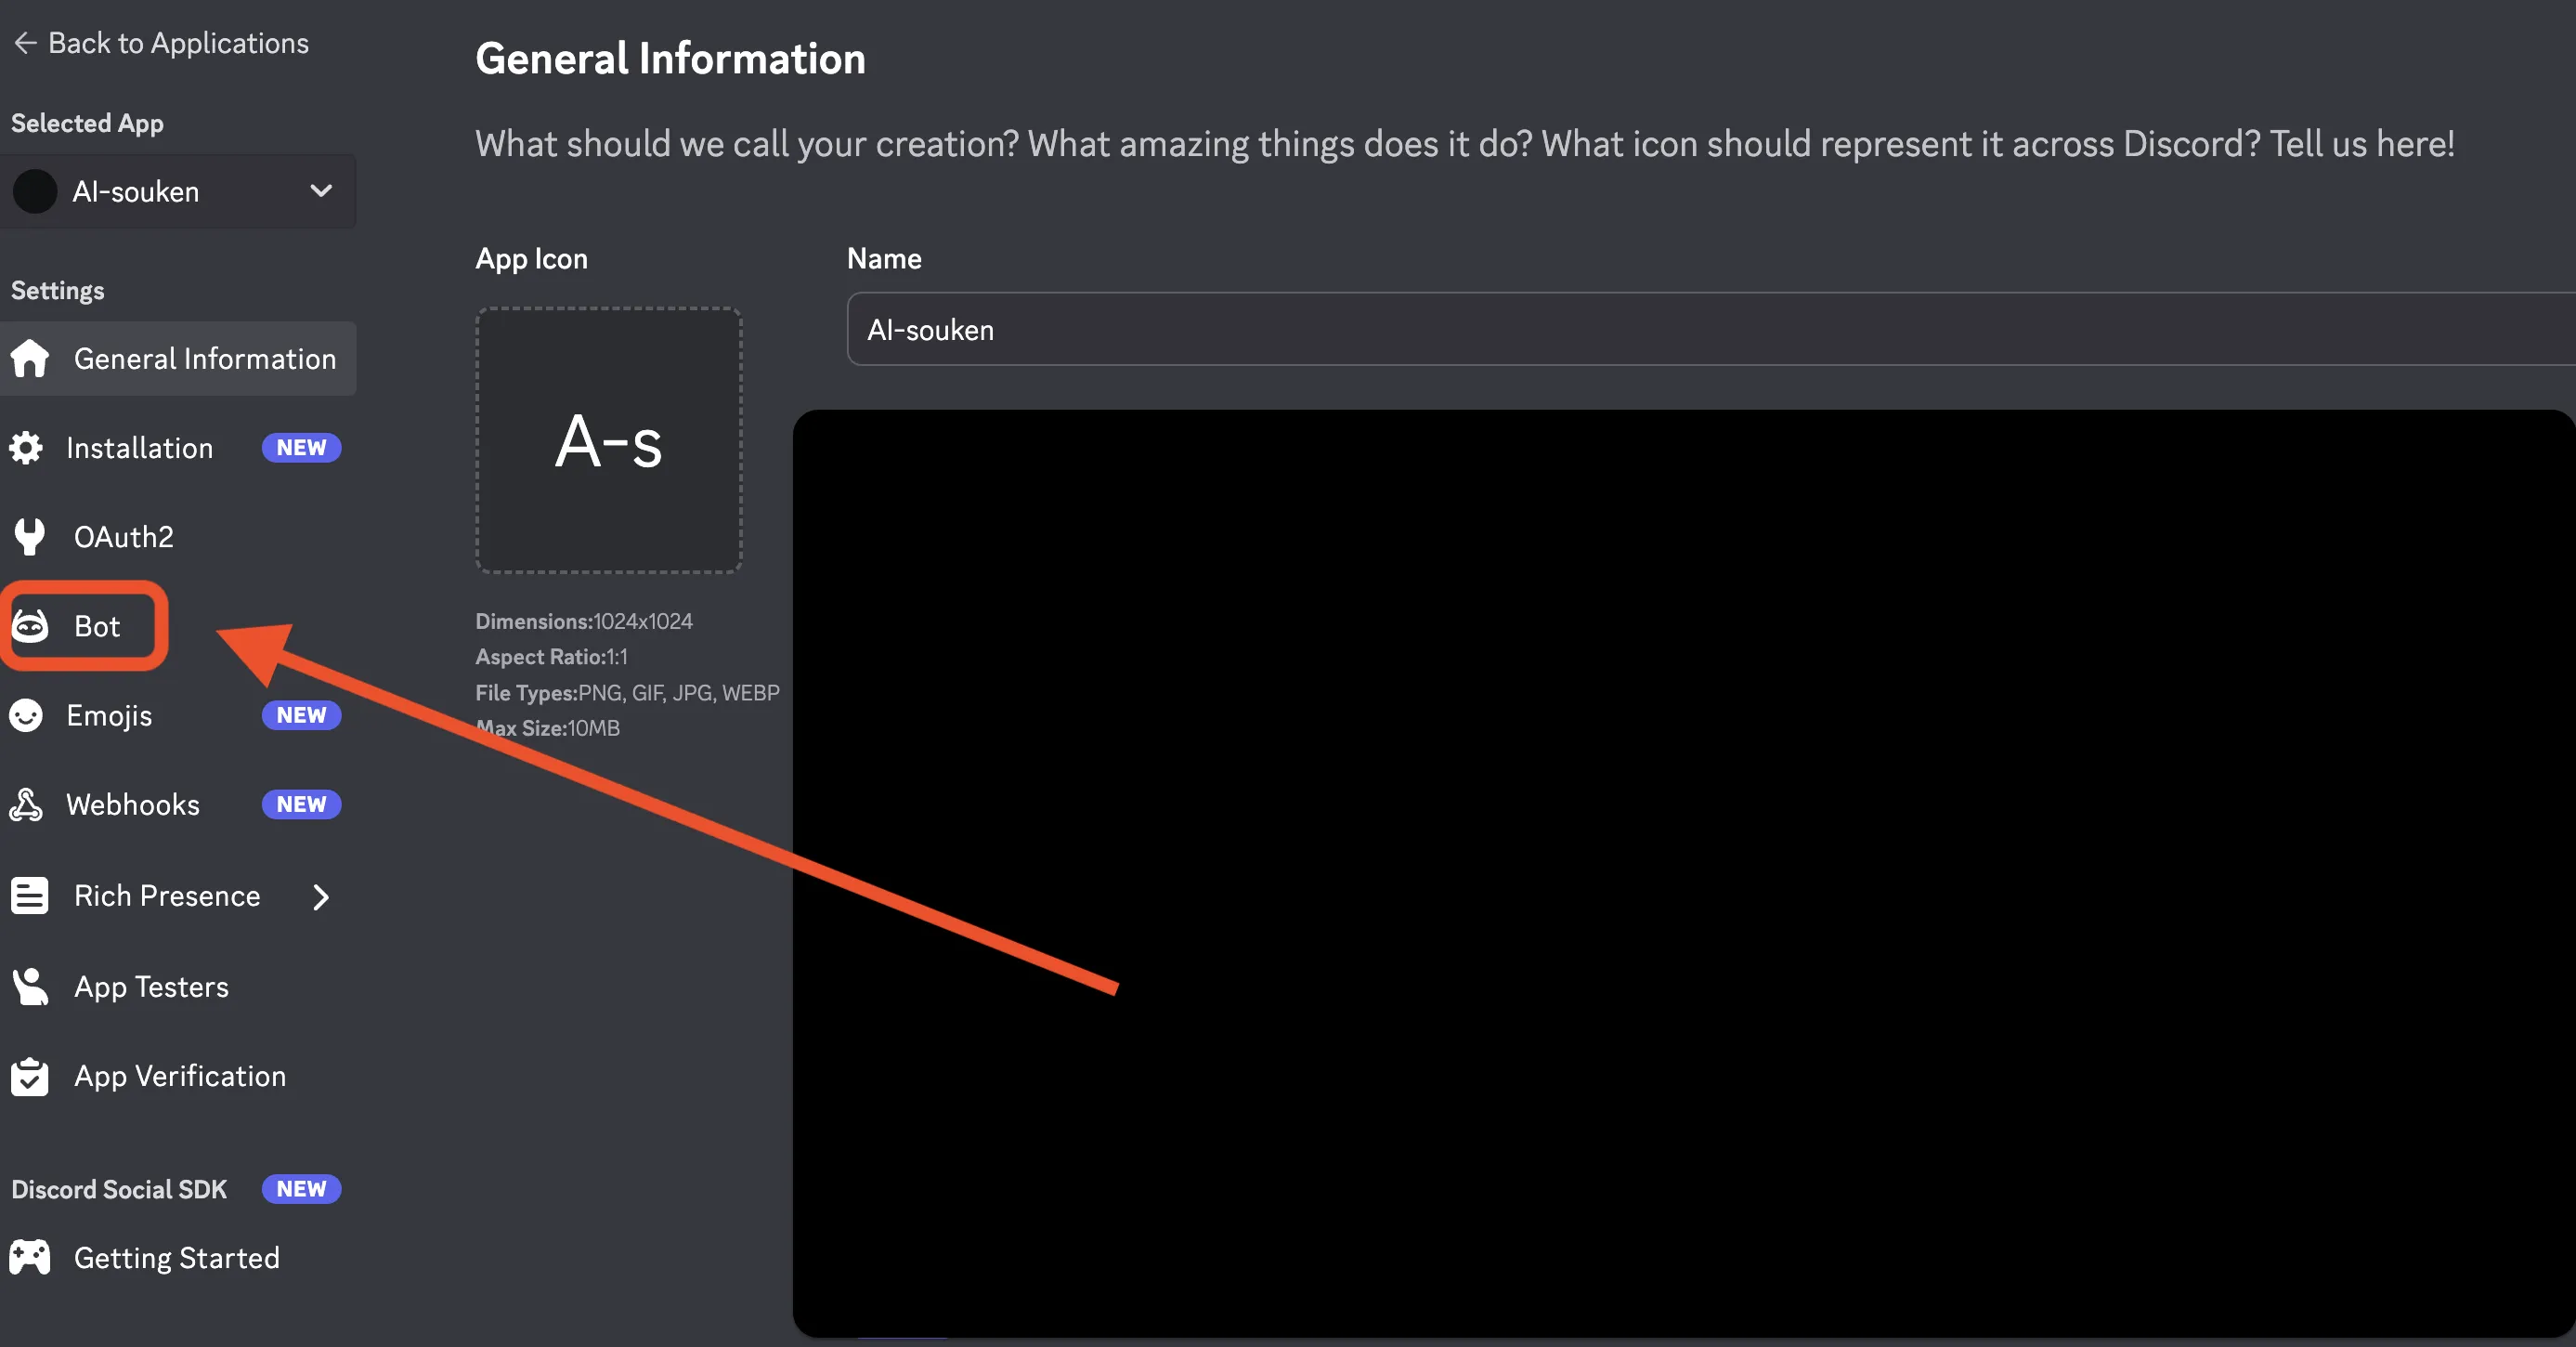The width and height of the screenshot is (2576, 1347).
Task: Open the Webhooks settings page
Action: 133,804
